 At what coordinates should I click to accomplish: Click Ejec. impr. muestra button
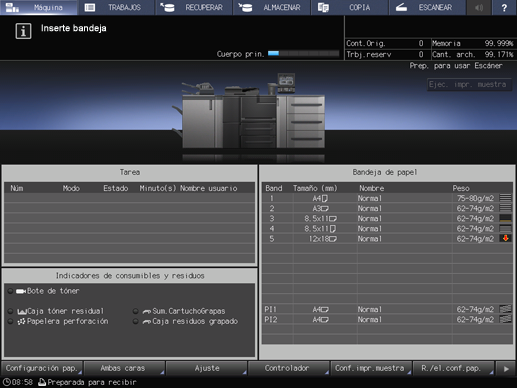coord(469,84)
